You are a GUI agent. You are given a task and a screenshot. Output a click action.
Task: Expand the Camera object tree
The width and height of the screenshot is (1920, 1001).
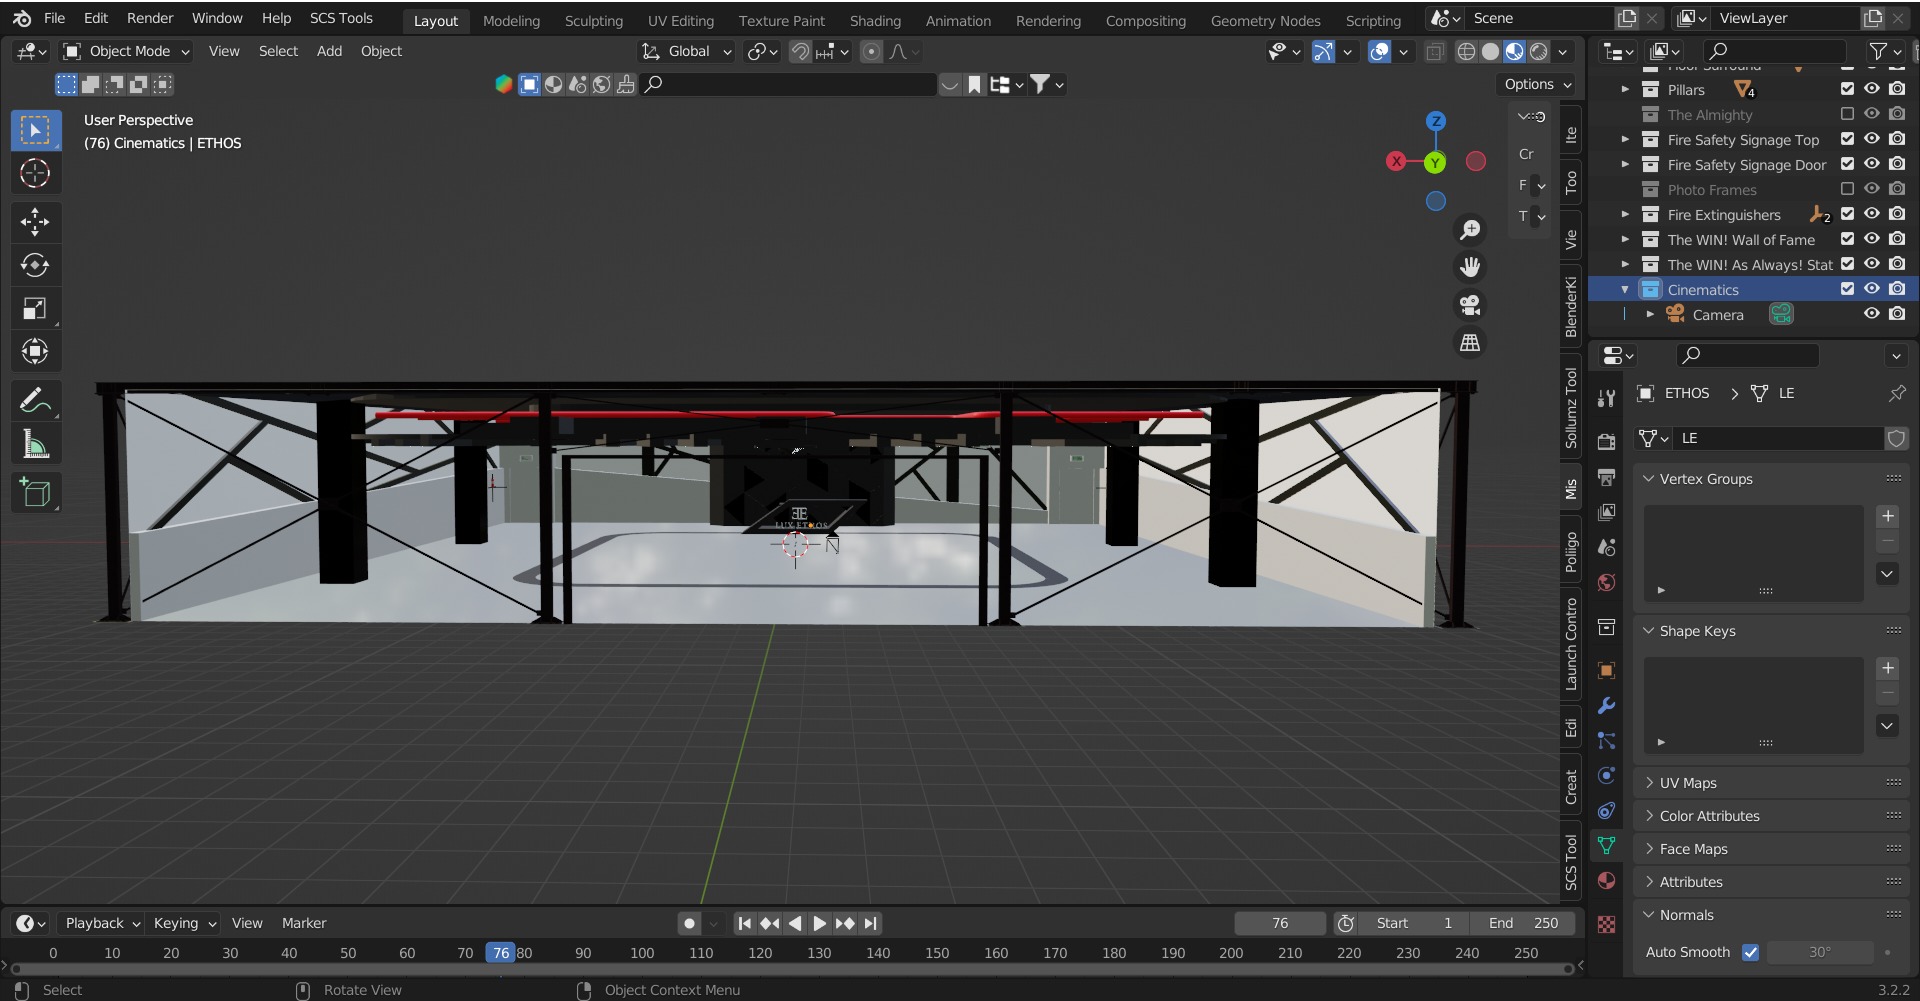[x=1650, y=315]
